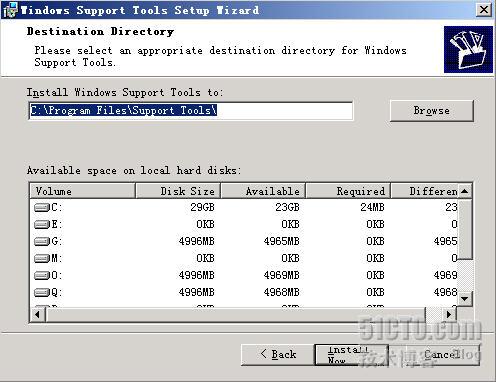
Task: Select the 4996MB disk size for O:
Action: click(x=196, y=275)
